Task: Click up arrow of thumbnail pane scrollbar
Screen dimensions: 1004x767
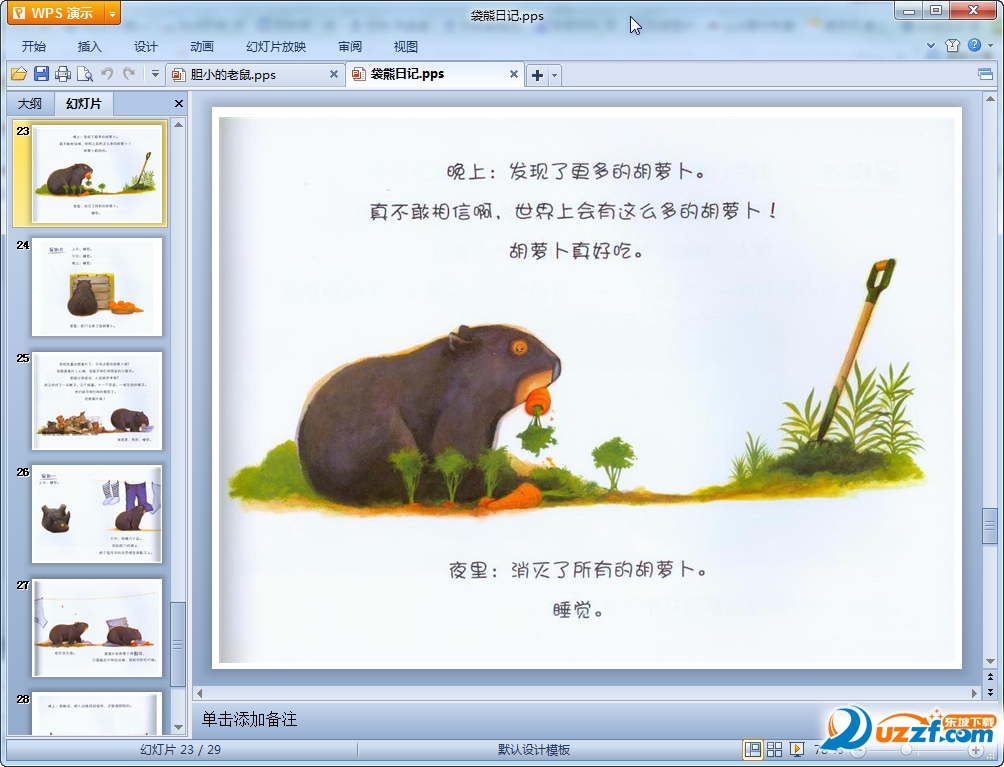Action: (179, 124)
